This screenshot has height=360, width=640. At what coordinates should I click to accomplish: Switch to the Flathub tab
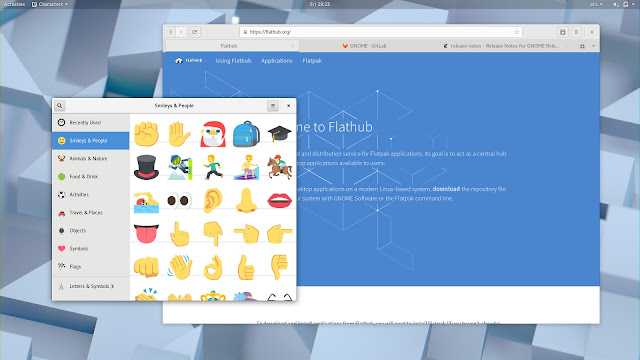[231, 46]
